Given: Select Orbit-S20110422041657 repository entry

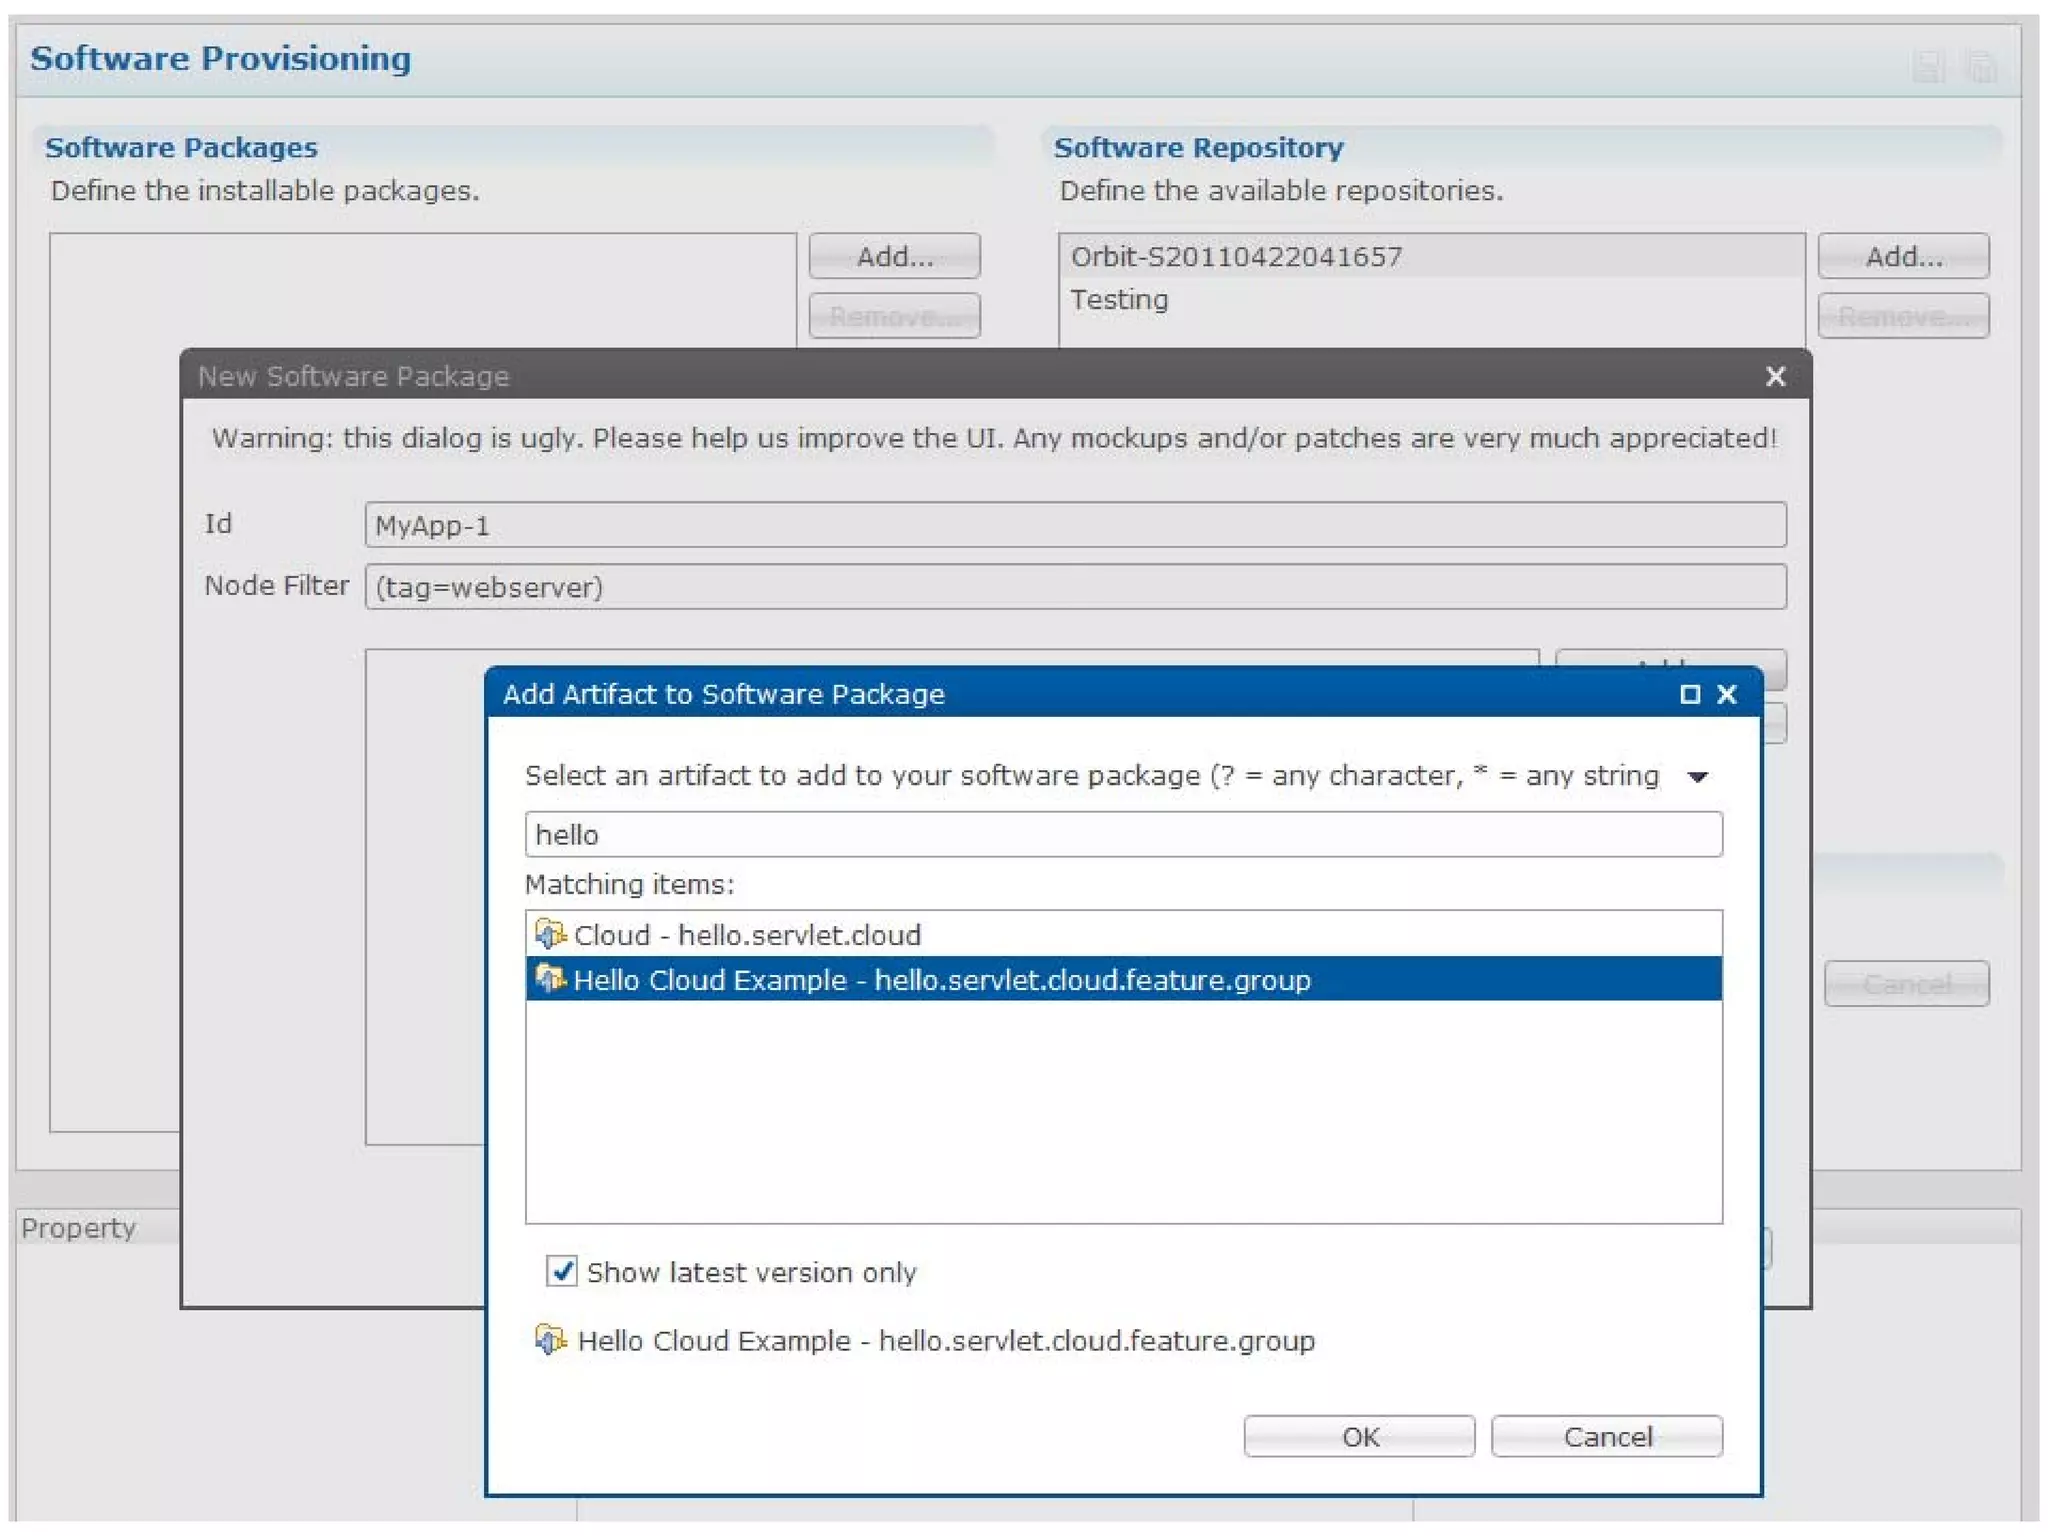Looking at the screenshot, I should click(x=1236, y=257).
